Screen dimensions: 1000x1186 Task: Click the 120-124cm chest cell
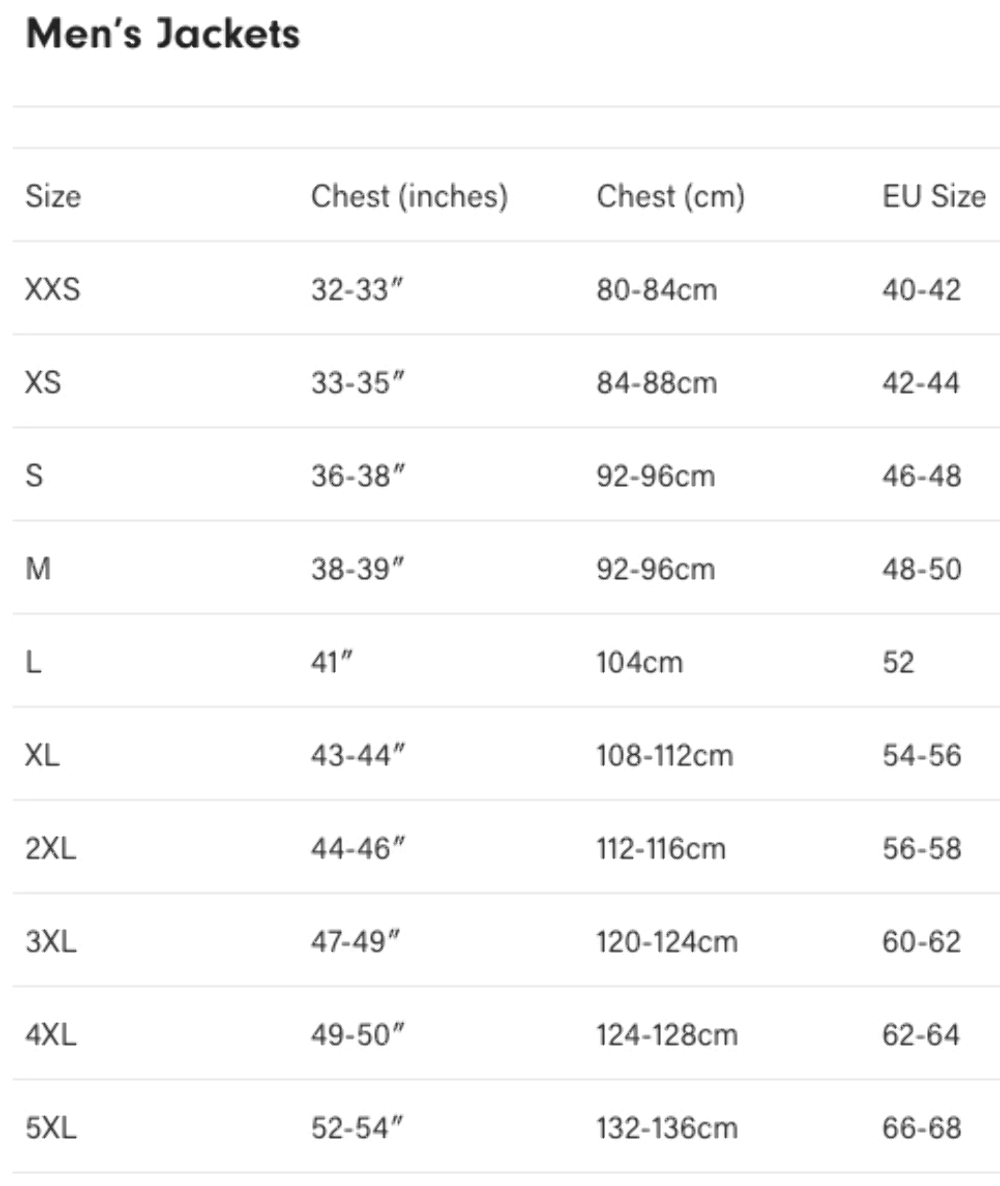click(x=666, y=942)
